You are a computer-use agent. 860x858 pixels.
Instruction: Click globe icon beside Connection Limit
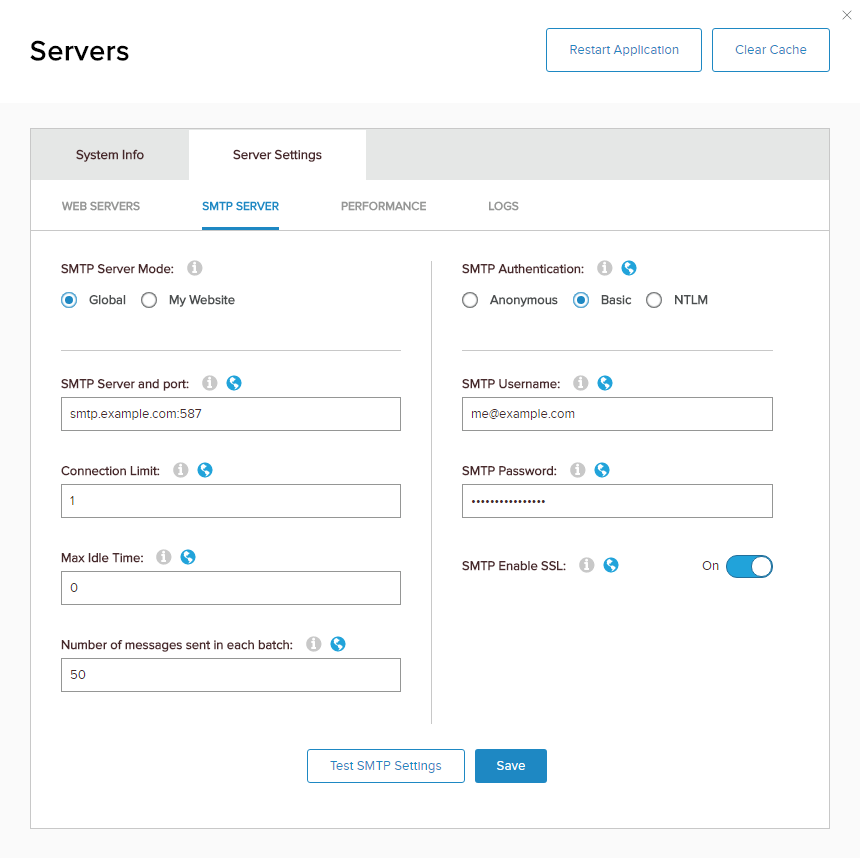205,470
